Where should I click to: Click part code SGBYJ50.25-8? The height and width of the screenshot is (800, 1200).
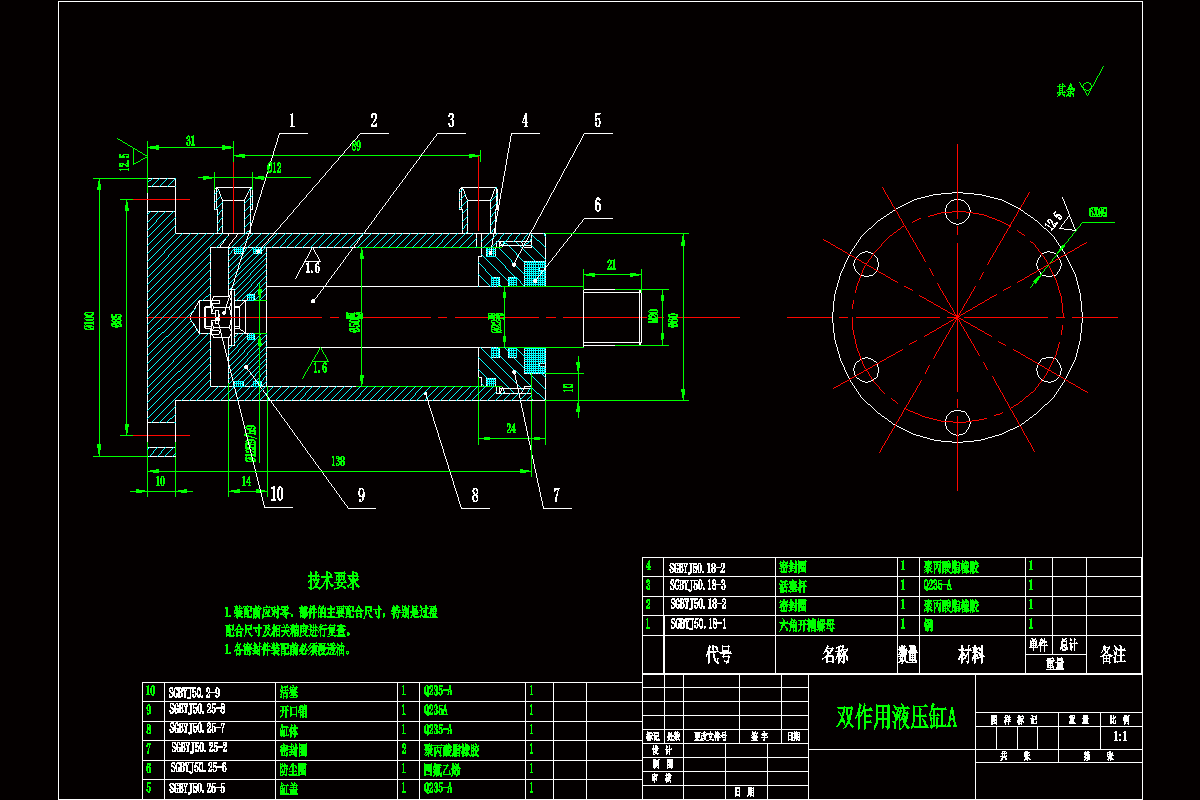(x=198, y=710)
